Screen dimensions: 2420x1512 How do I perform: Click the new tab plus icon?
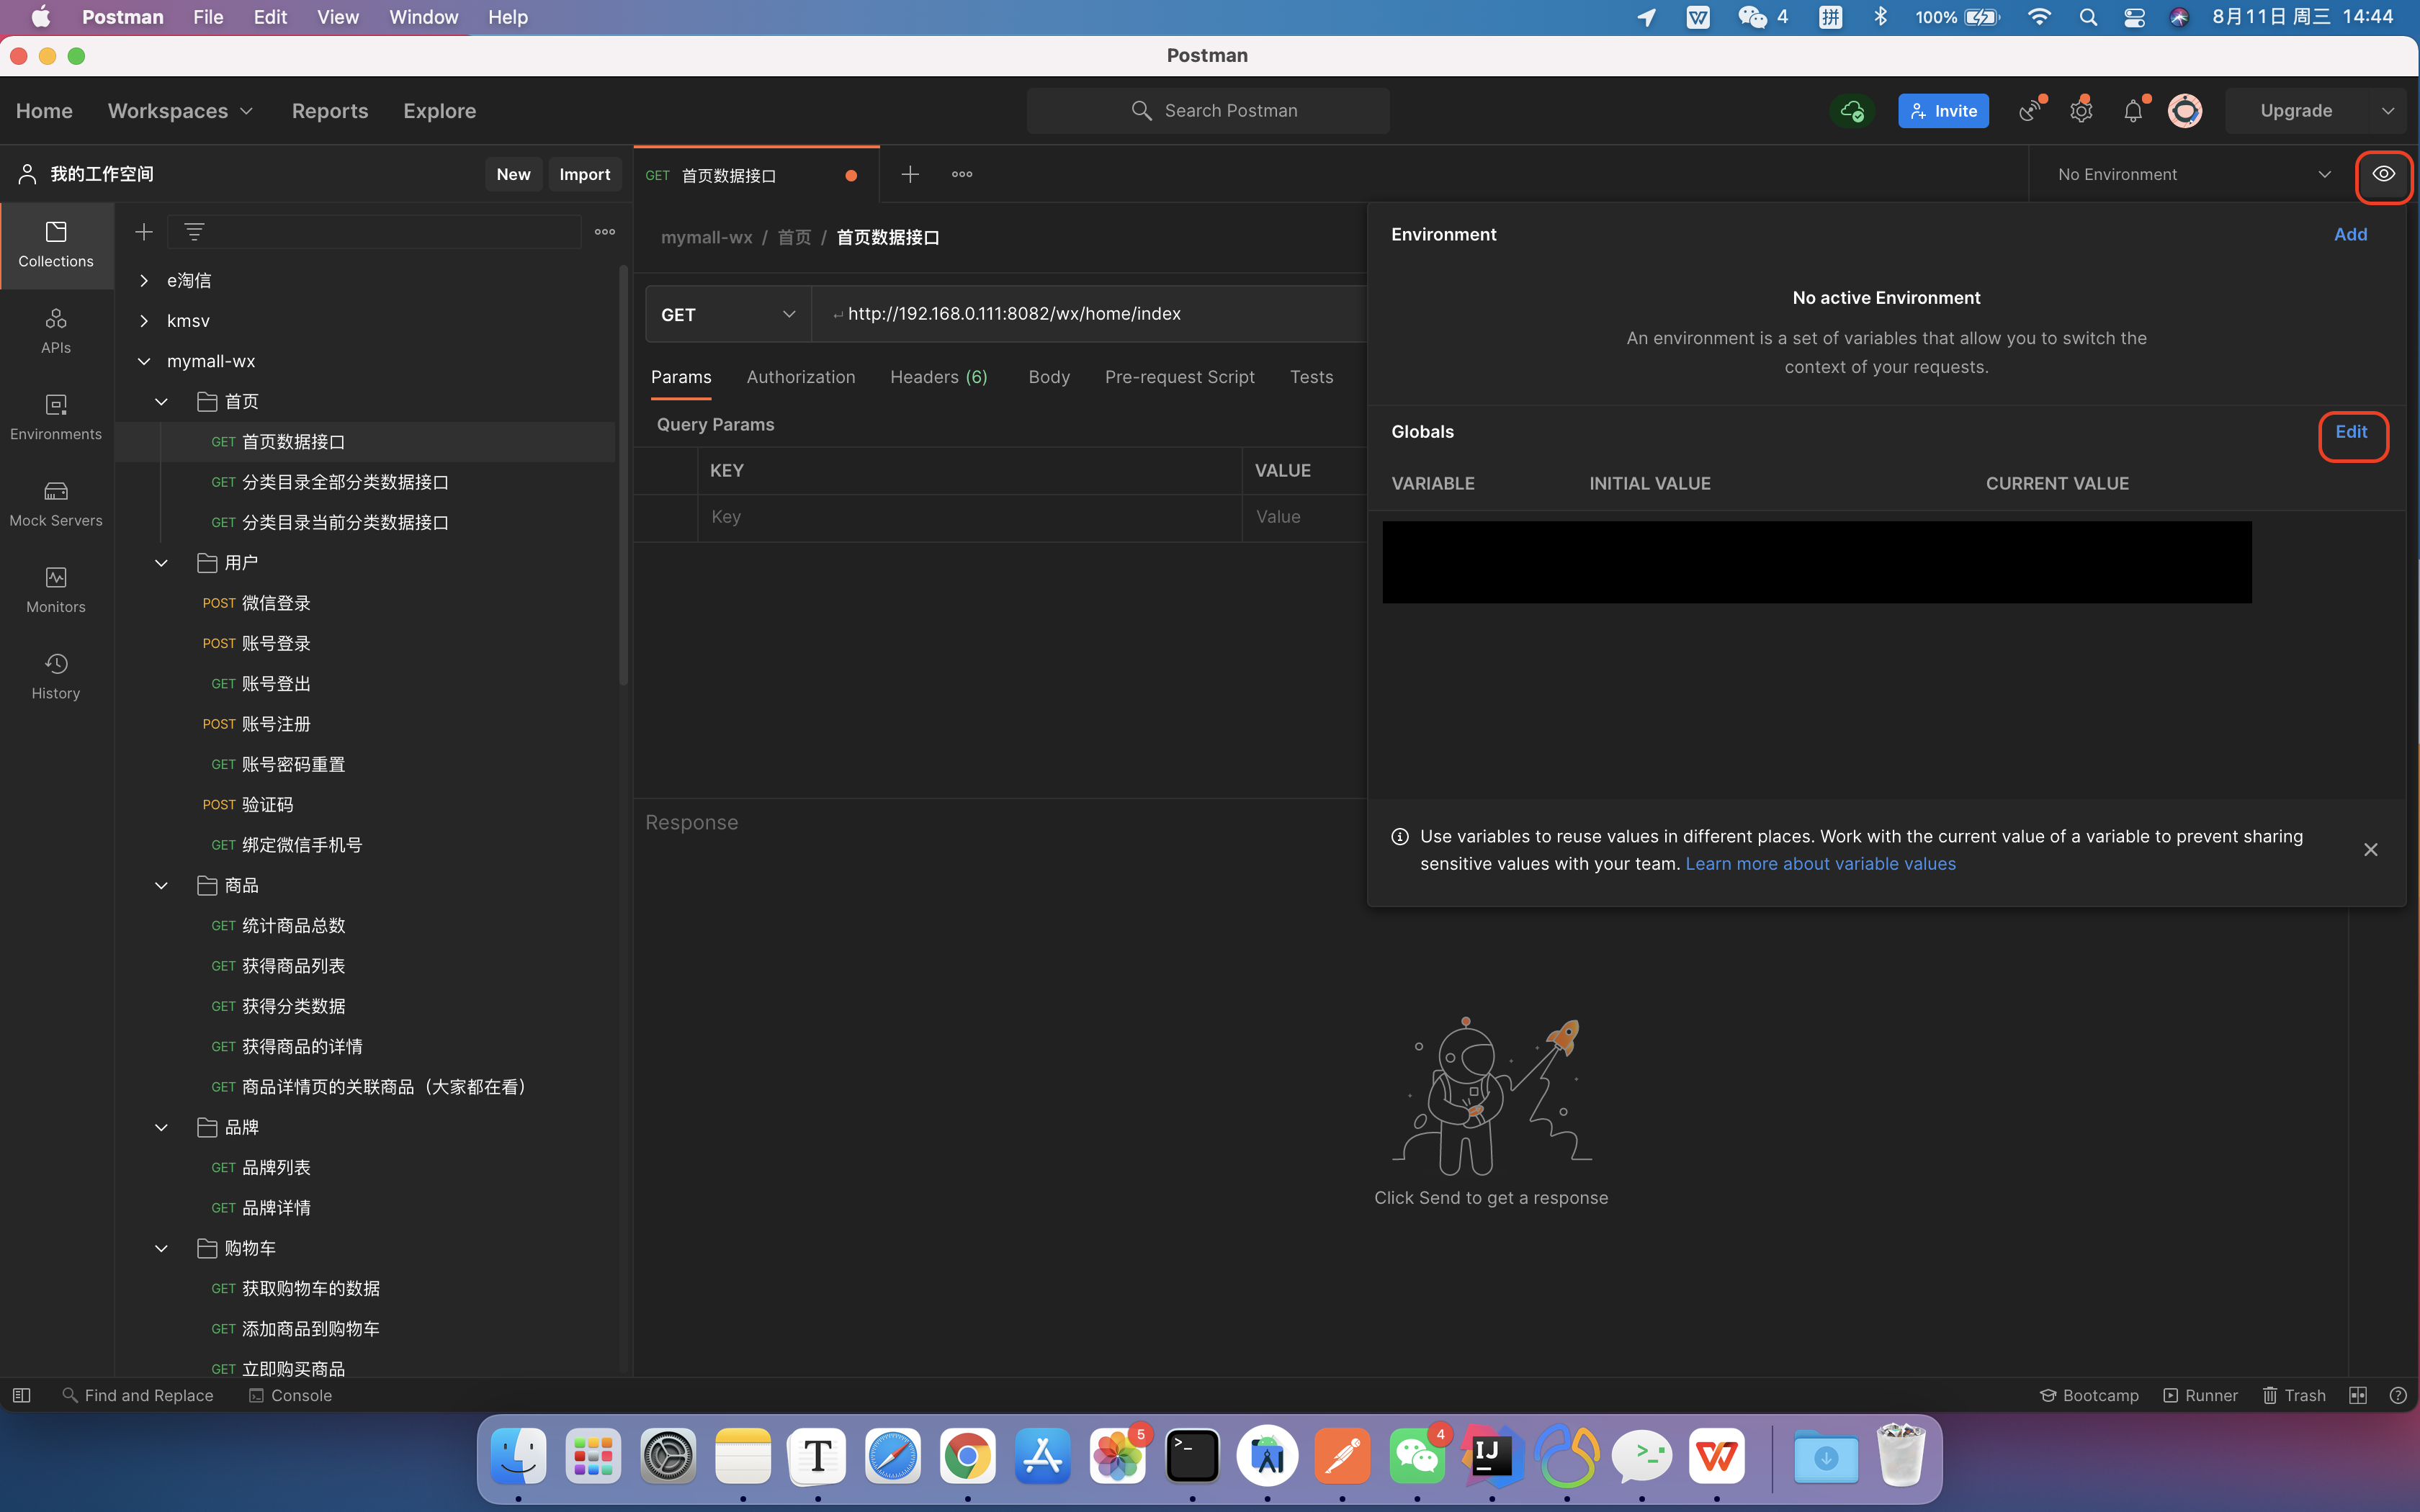(x=909, y=174)
